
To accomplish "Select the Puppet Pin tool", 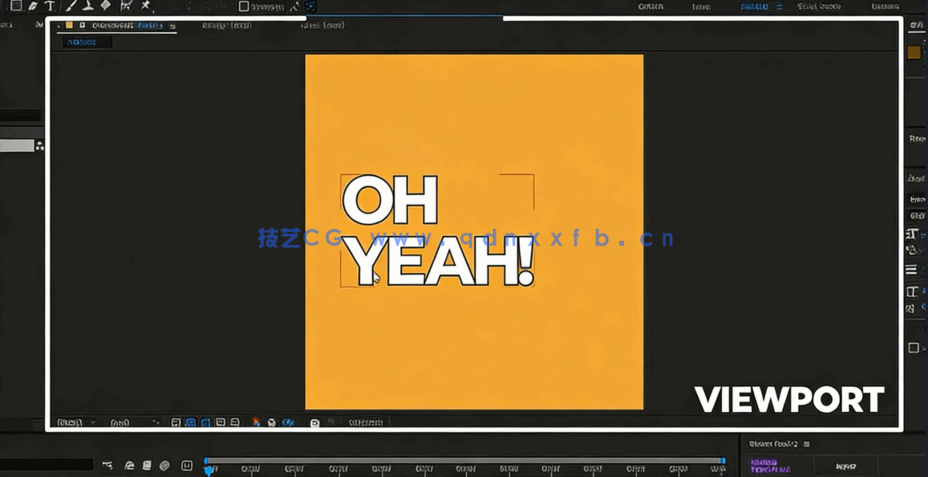I will (x=146, y=6).
